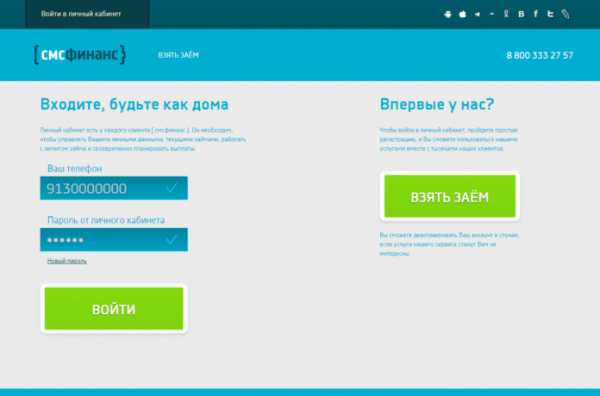Image resolution: width=600 pixels, height=396 pixels.
Task: Open the Odnoklassniki social icon
Action: pos(506,14)
